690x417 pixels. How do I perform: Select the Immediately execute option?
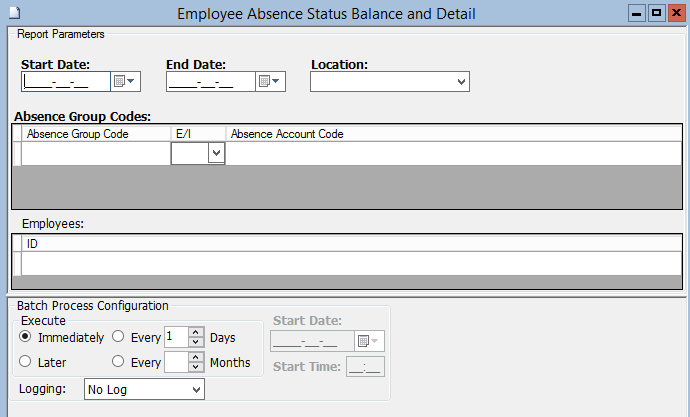coord(26,338)
